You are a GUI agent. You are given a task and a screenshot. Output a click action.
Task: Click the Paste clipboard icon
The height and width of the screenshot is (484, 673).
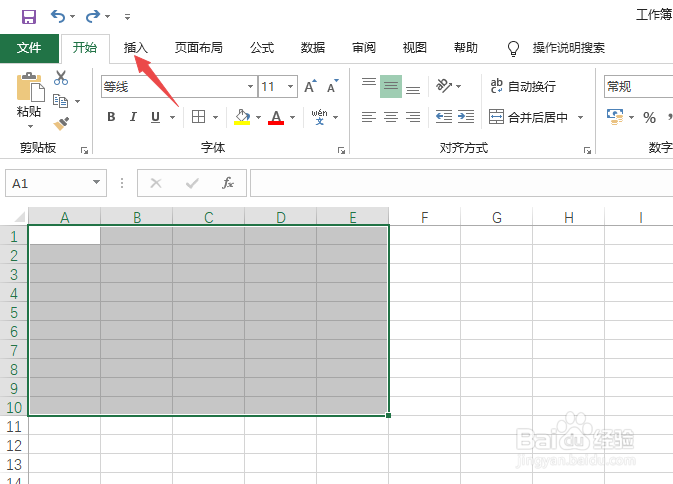click(30, 87)
